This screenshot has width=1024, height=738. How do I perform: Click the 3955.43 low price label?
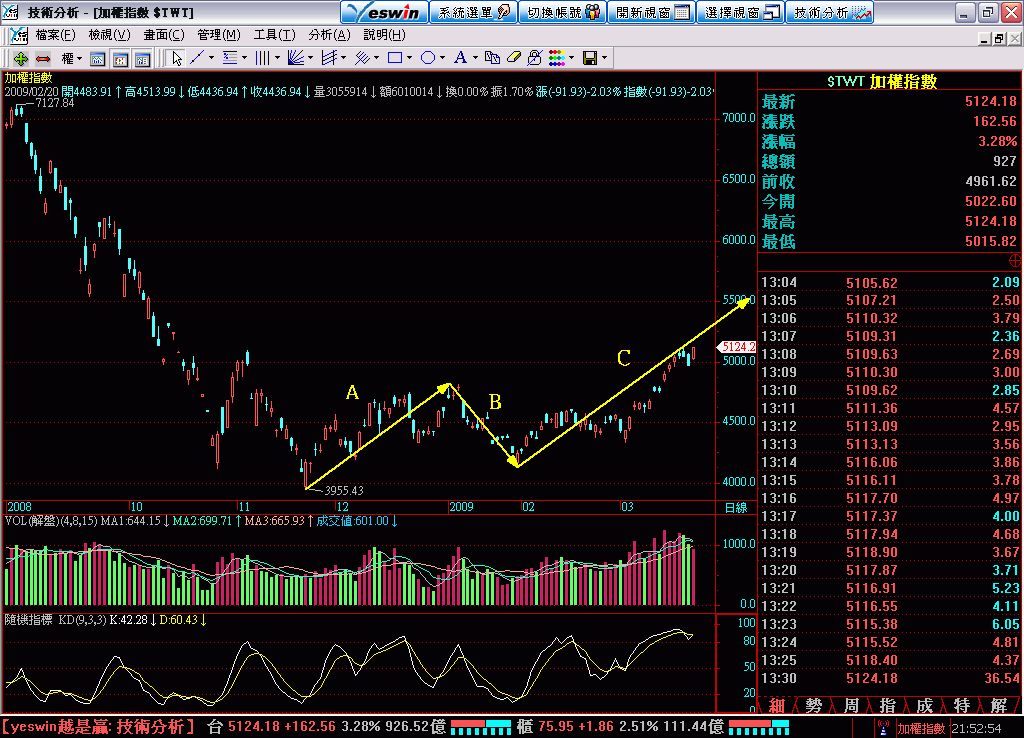coord(344,490)
